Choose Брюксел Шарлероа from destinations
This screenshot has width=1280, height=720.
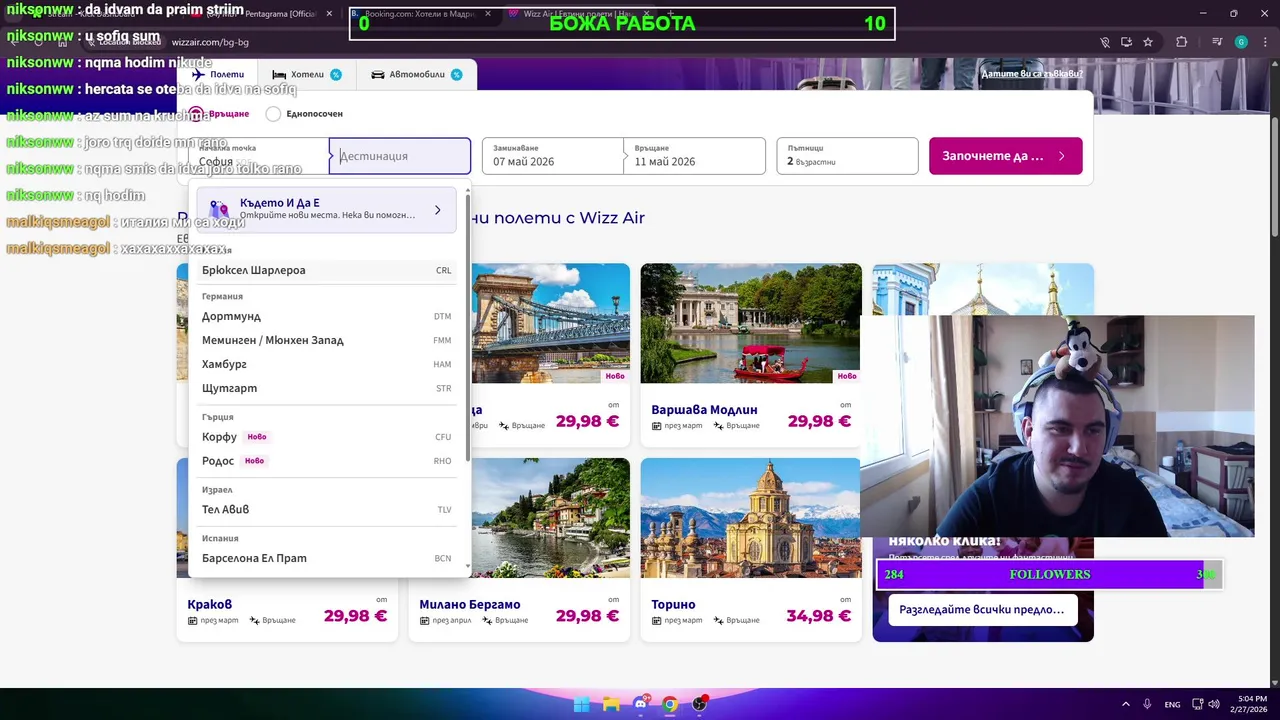[x=327, y=270]
